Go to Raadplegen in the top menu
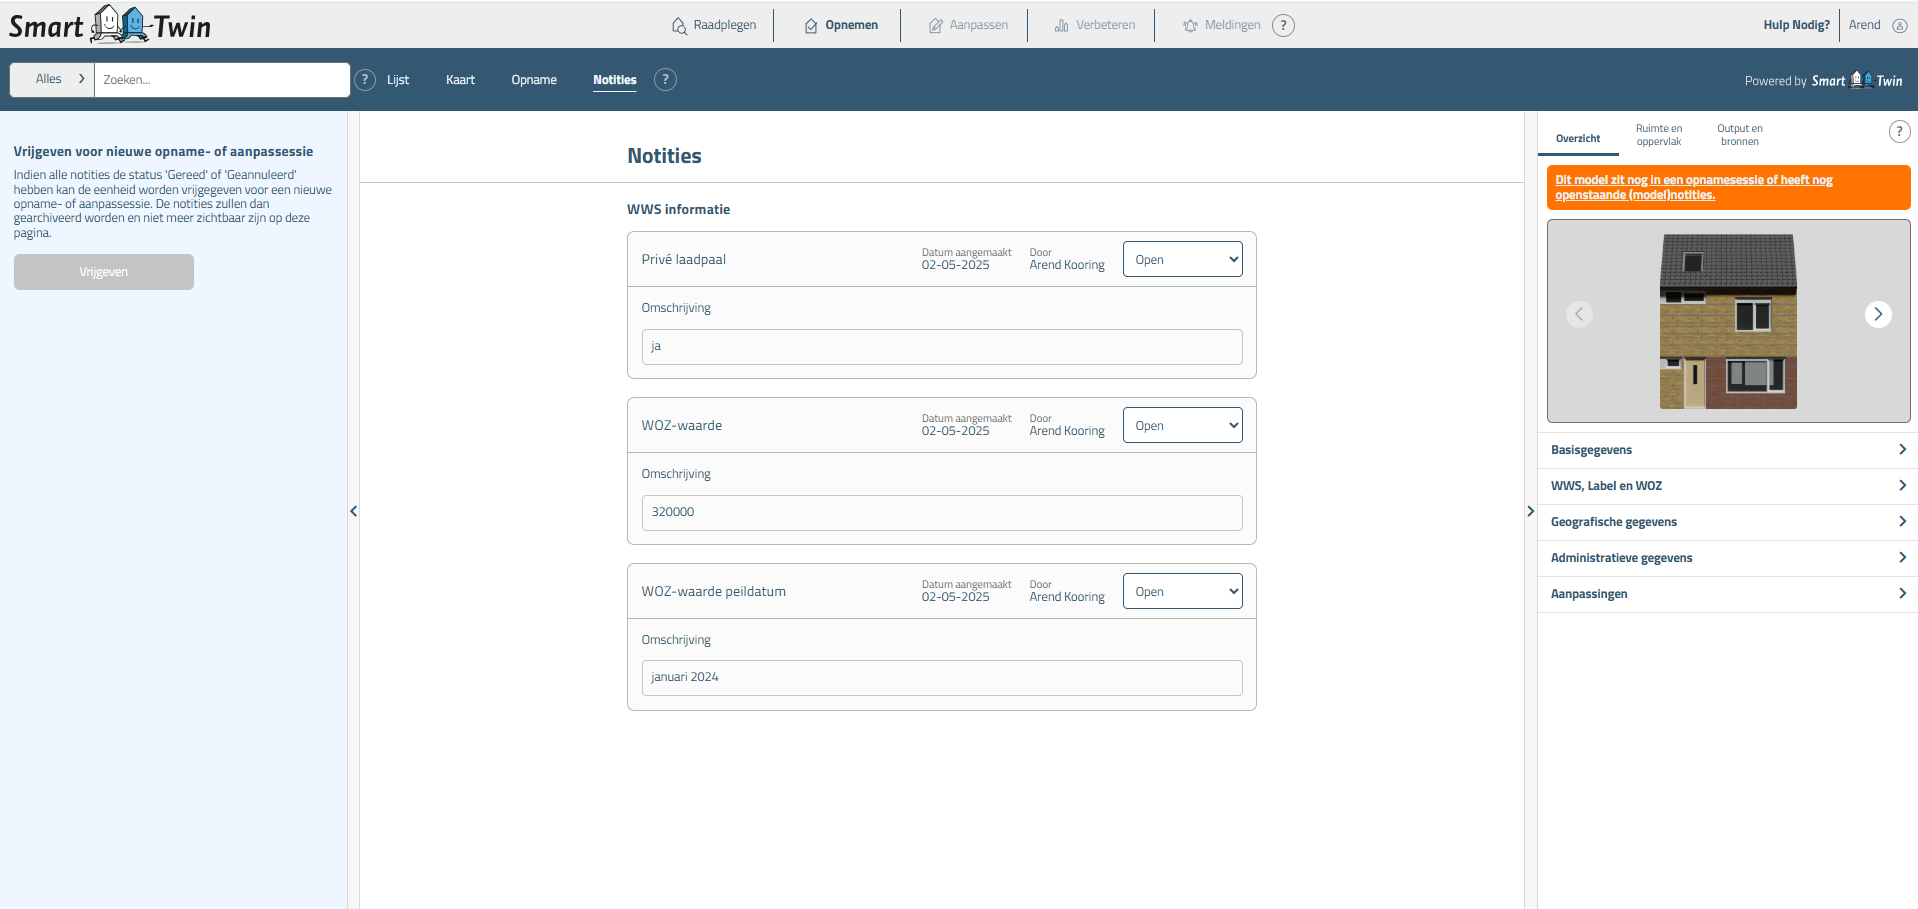The width and height of the screenshot is (1918, 909). pos(714,26)
